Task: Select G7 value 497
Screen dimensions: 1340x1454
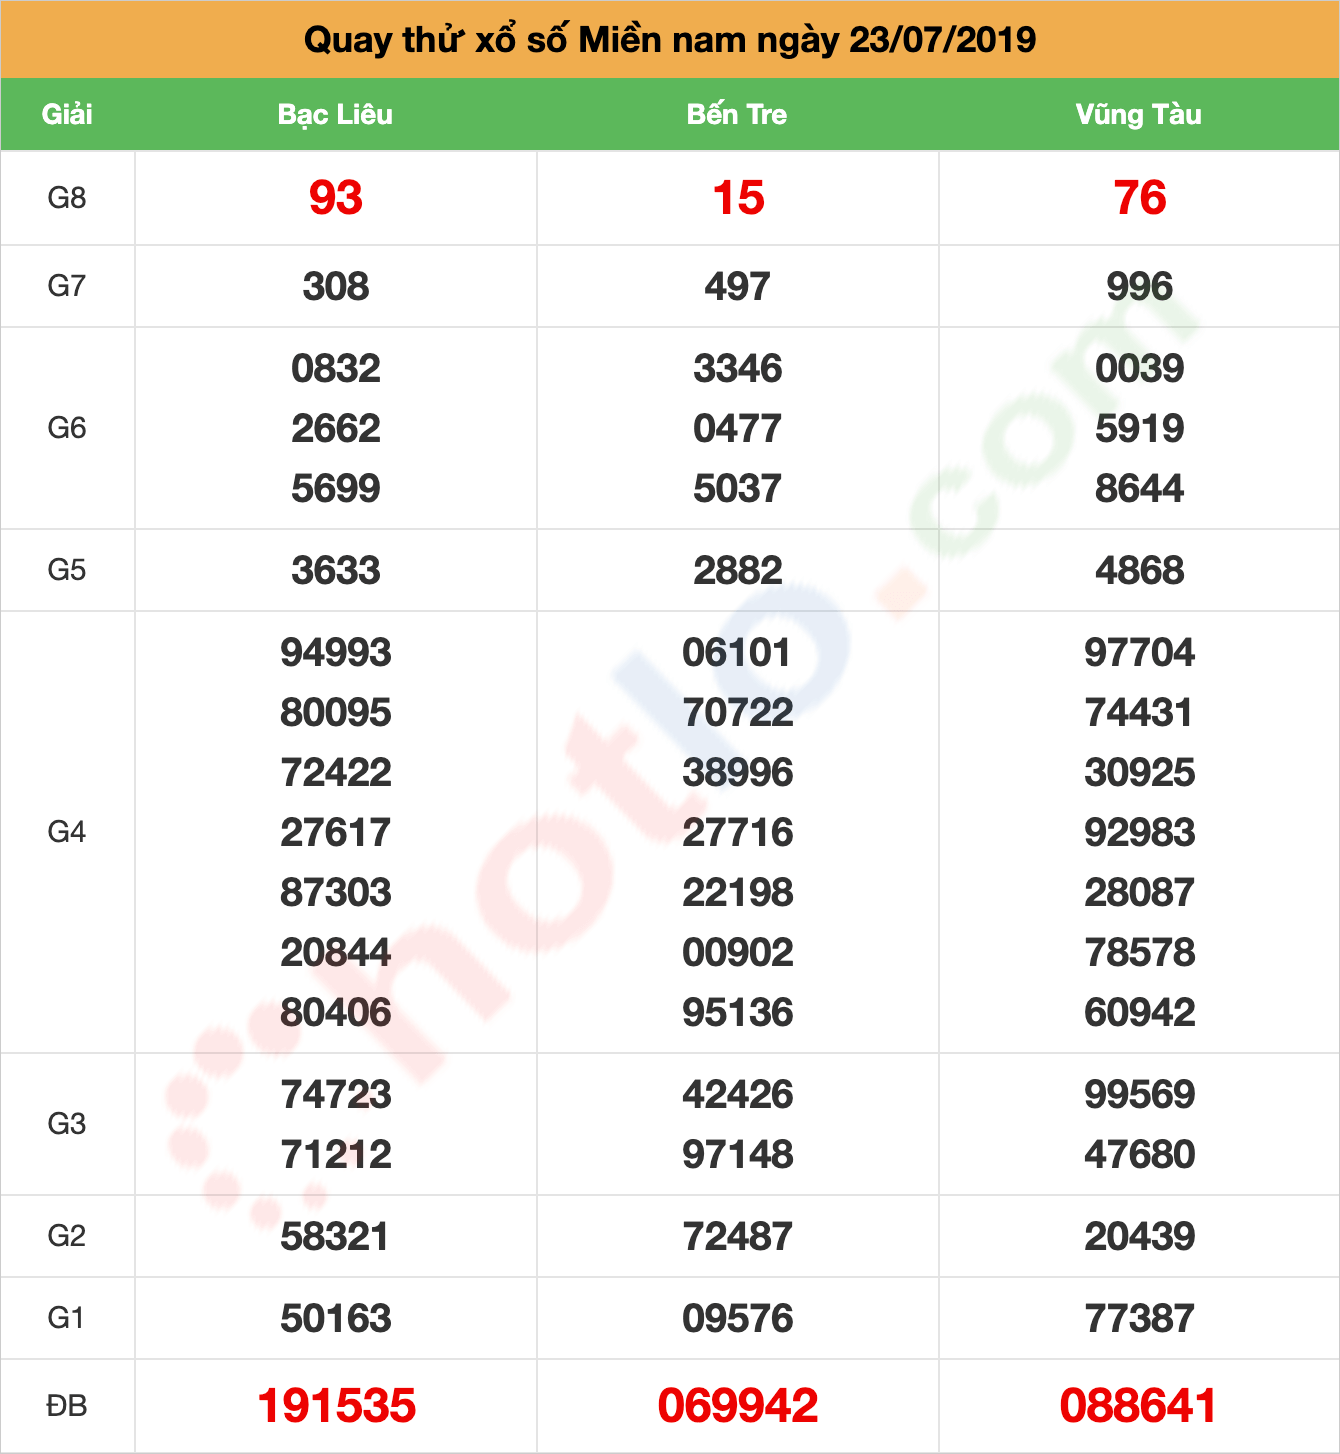Action: coord(738,287)
